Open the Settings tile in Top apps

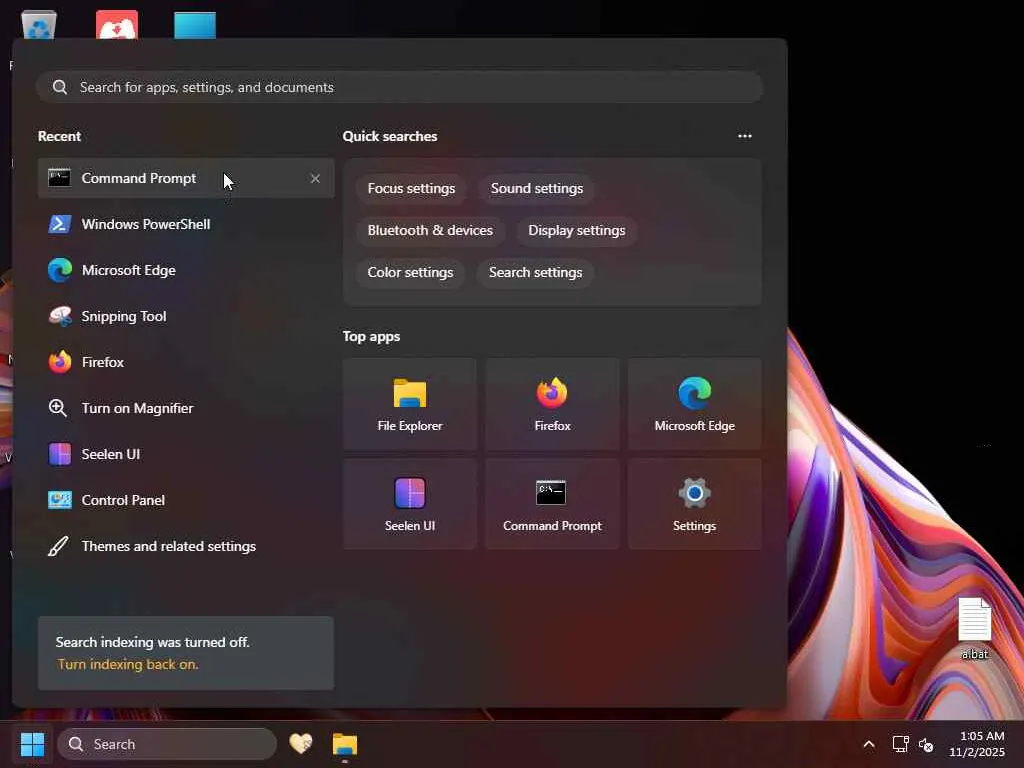coord(695,504)
